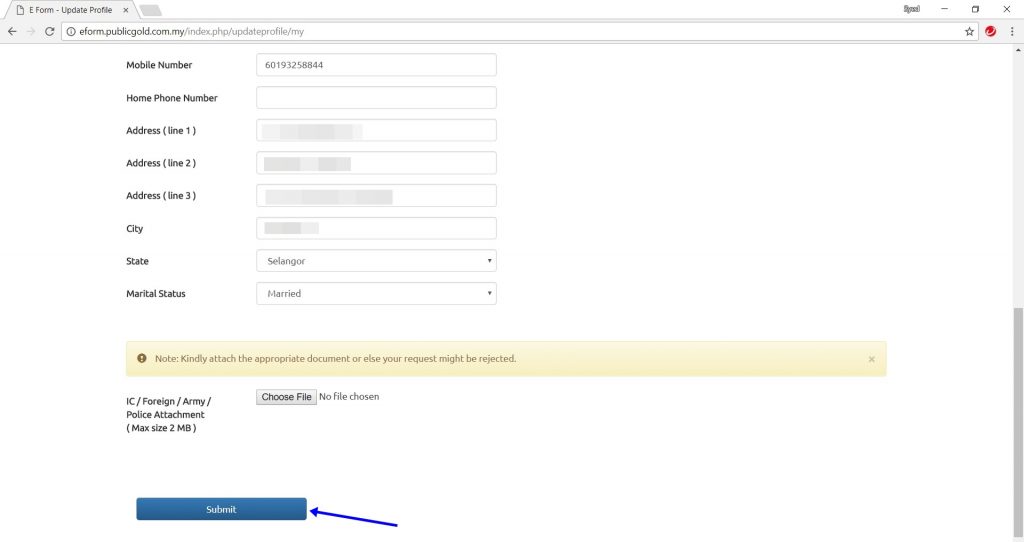Open the State dropdown showing Selangor
1024x542 pixels.
coord(376,261)
